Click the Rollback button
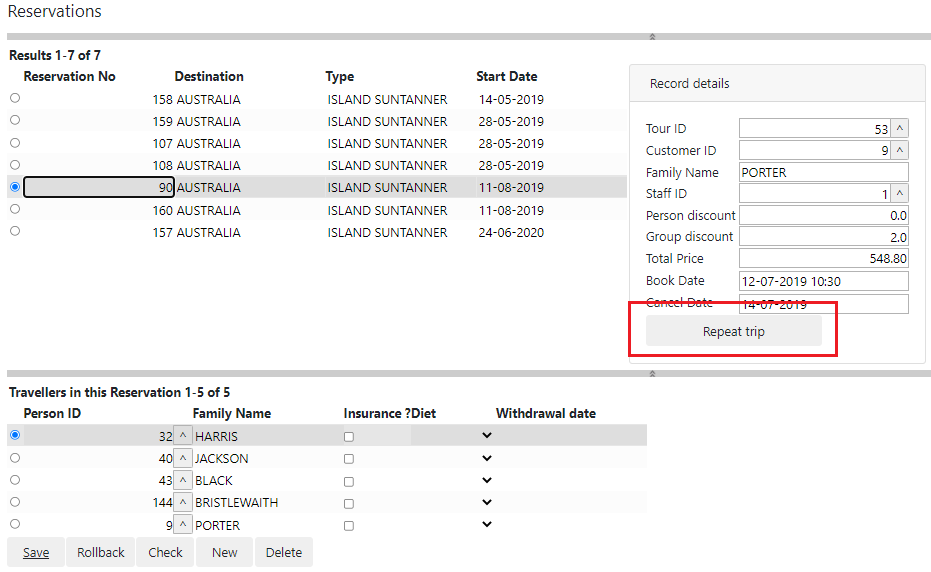Viewport: 931px width, 572px height. (101, 552)
